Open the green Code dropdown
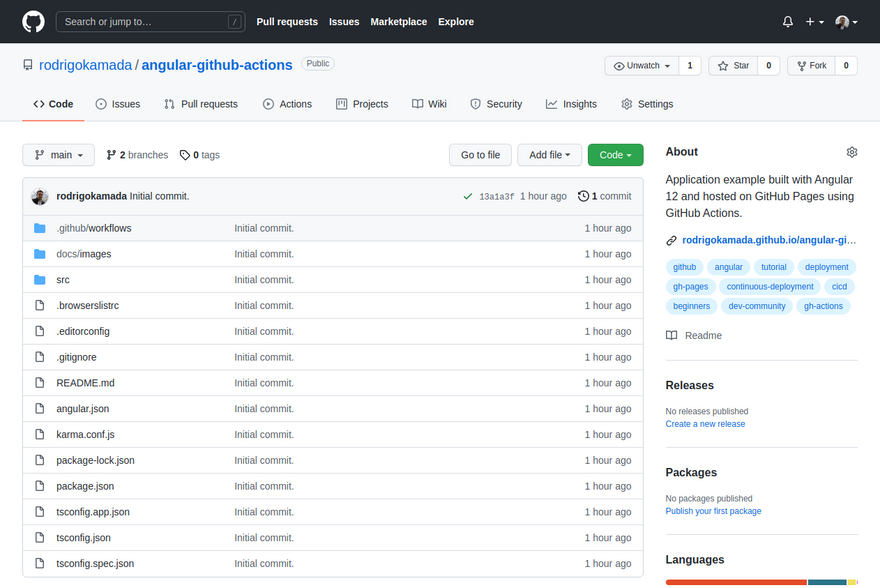The height and width of the screenshot is (588, 880). coord(616,155)
